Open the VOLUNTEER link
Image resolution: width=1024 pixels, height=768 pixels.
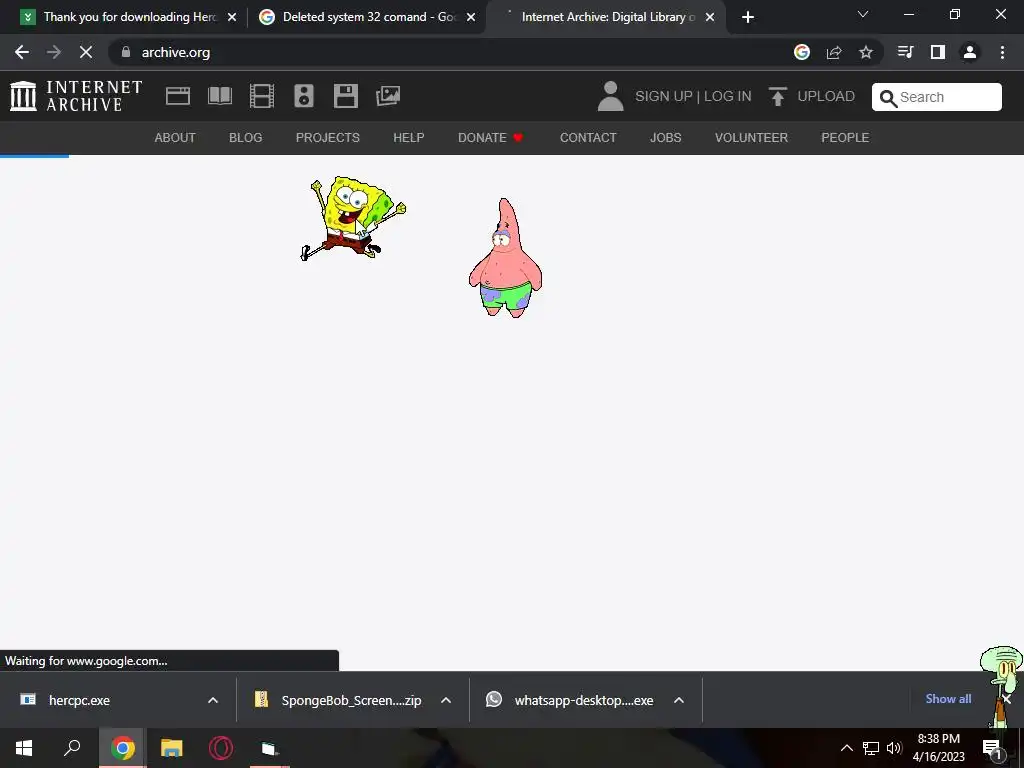click(x=751, y=138)
